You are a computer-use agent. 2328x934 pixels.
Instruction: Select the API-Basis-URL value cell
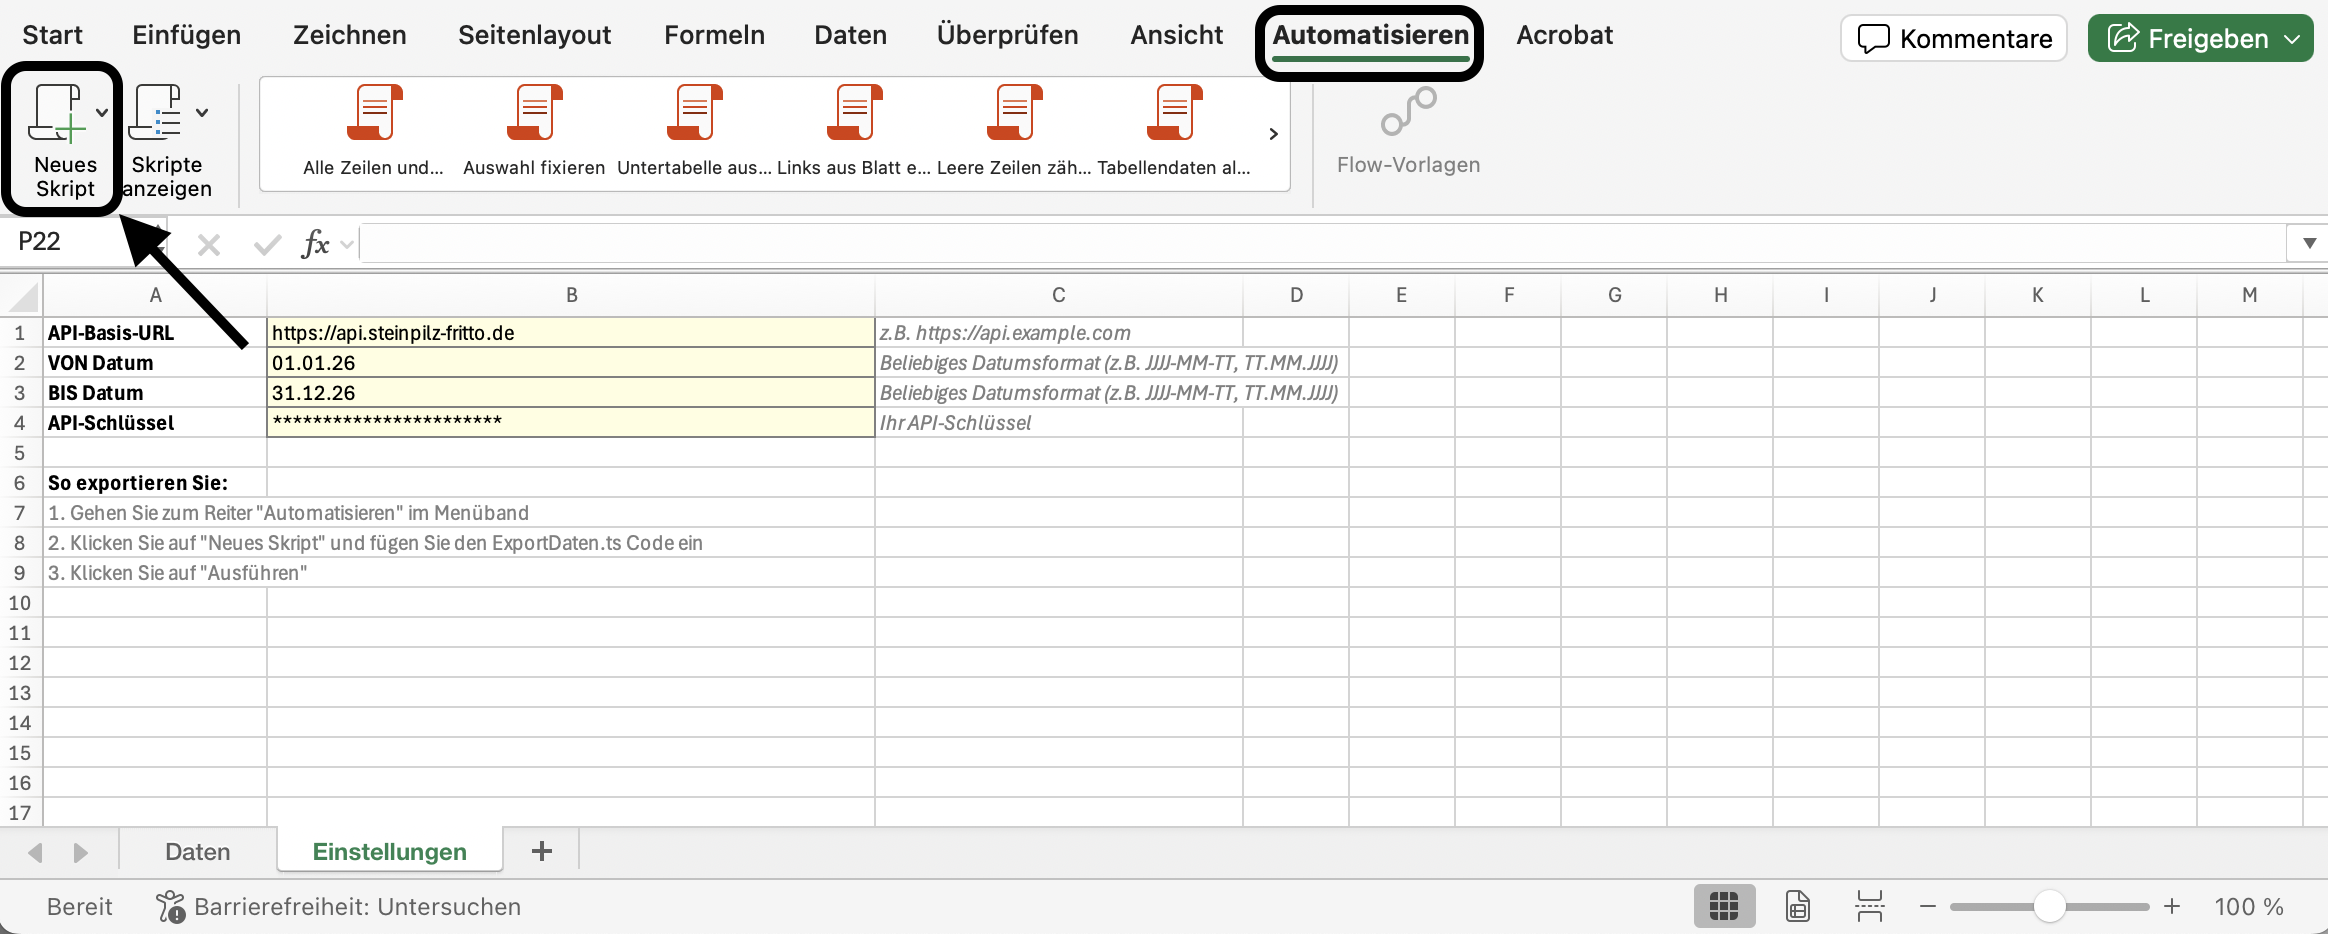click(570, 333)
